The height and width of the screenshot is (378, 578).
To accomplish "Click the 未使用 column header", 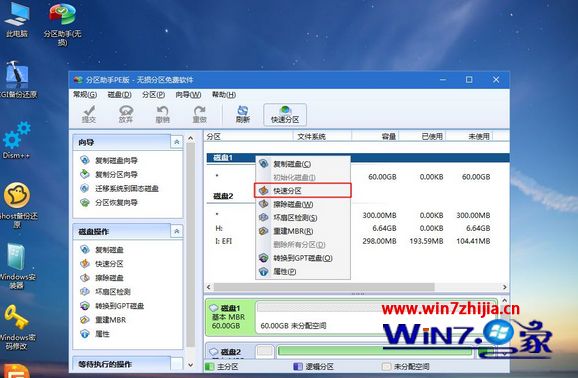I will tap(469, 136).
